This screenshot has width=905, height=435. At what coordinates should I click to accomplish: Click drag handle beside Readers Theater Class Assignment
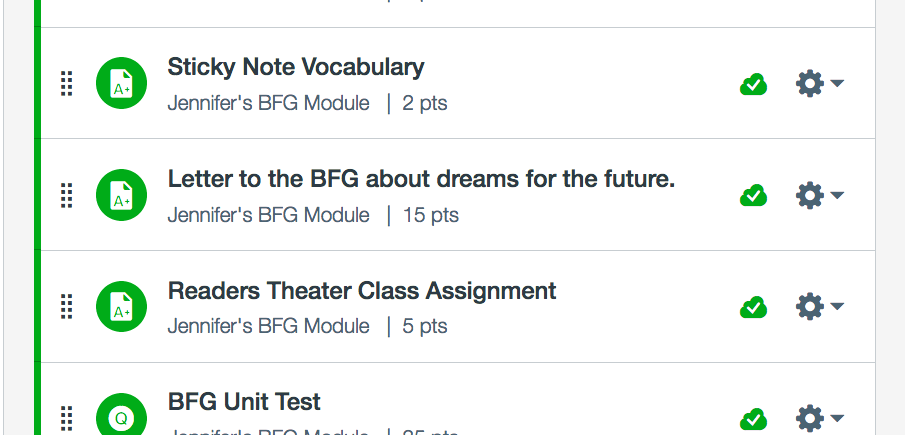click(x=67, y=307)
